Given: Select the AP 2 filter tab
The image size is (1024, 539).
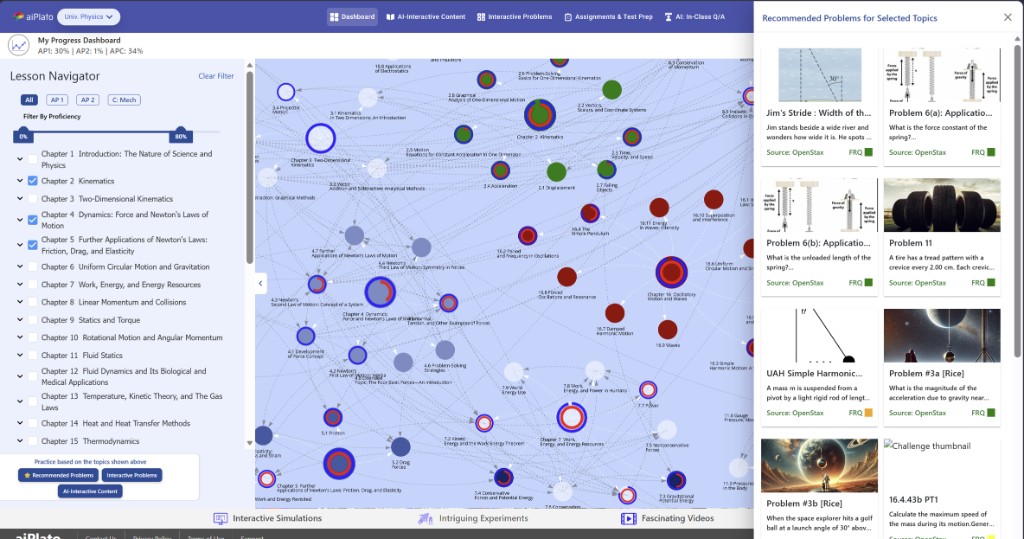Looking at the screenshot, I should point(88,100).
